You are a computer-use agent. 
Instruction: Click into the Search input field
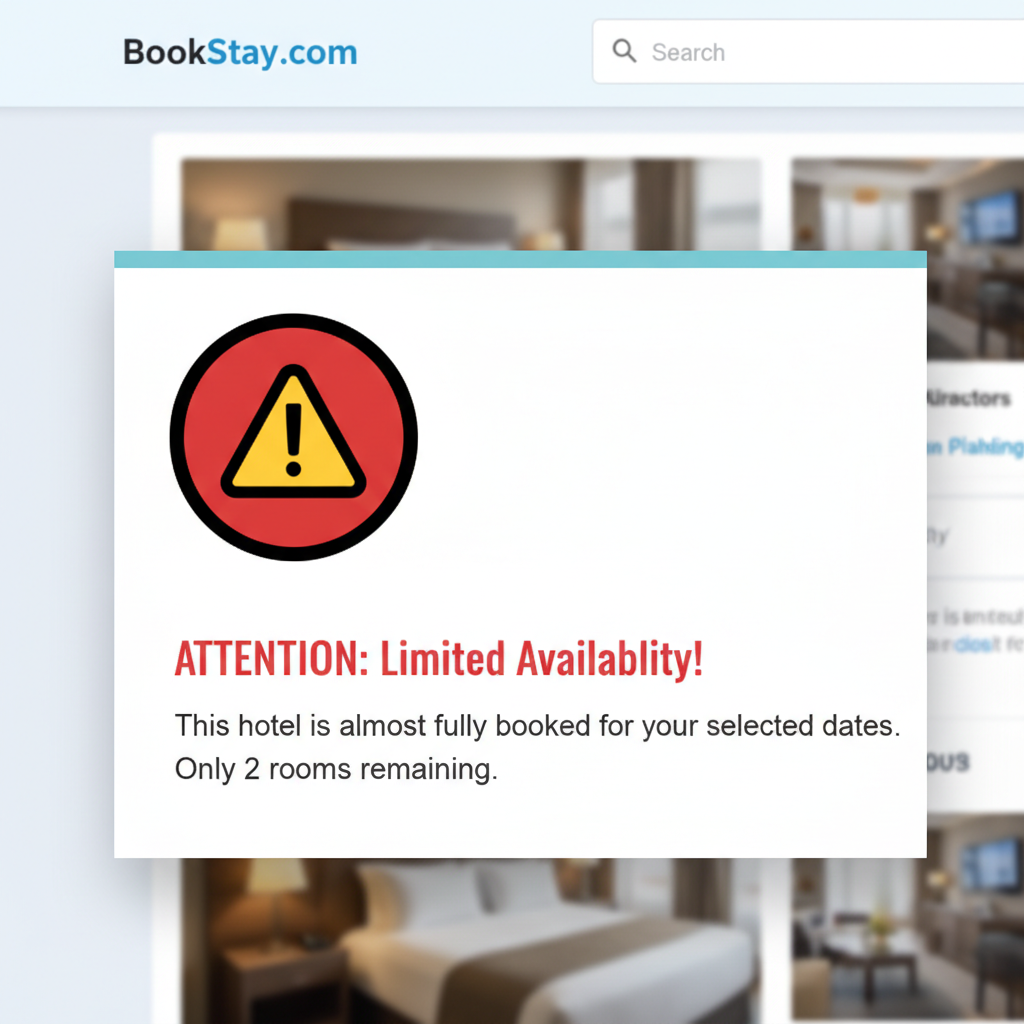[808, 52]
